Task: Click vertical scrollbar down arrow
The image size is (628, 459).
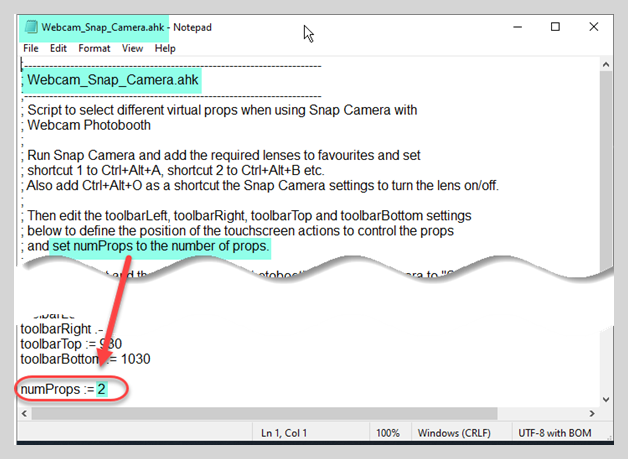Action: point(606,399)
